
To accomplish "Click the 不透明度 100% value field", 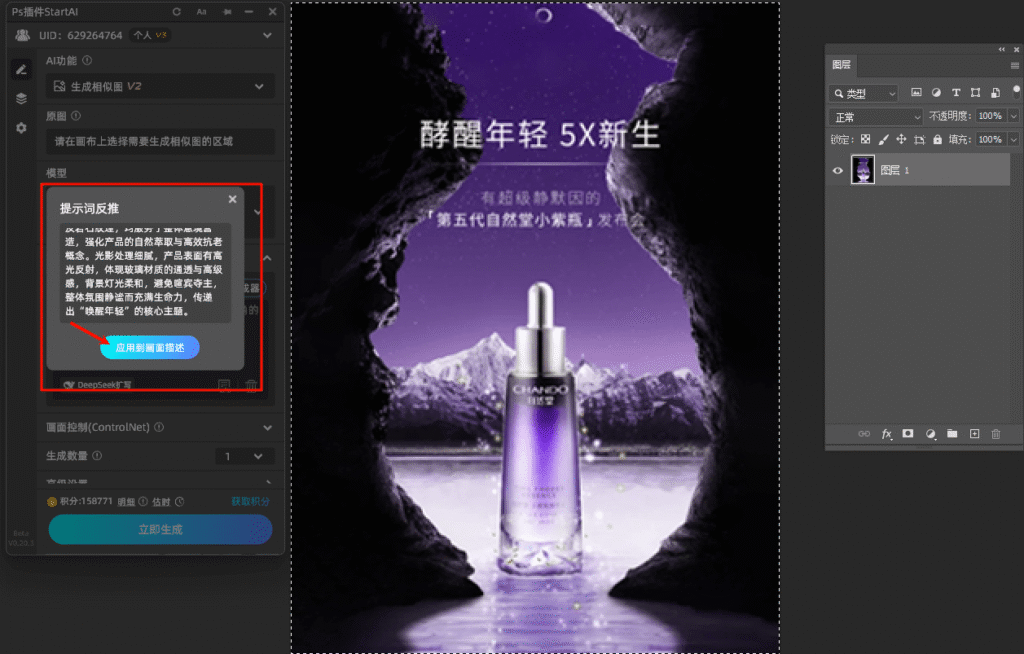I will (x=991, y=116).
